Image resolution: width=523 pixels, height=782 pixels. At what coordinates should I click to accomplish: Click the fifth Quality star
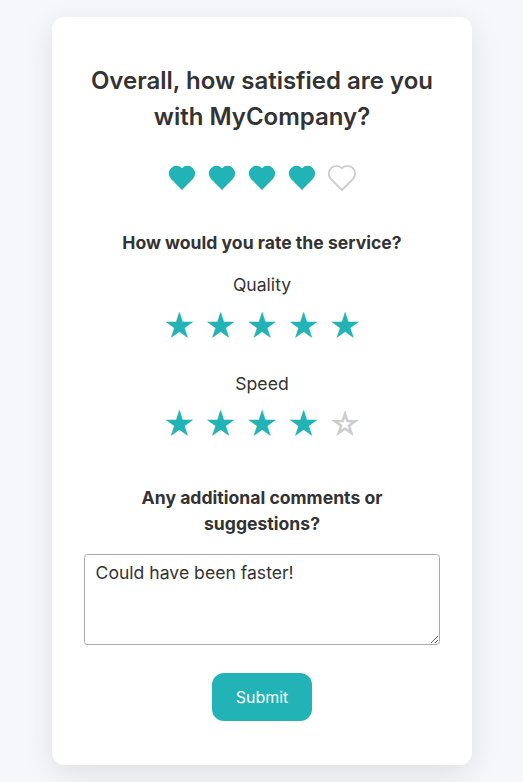345,326
